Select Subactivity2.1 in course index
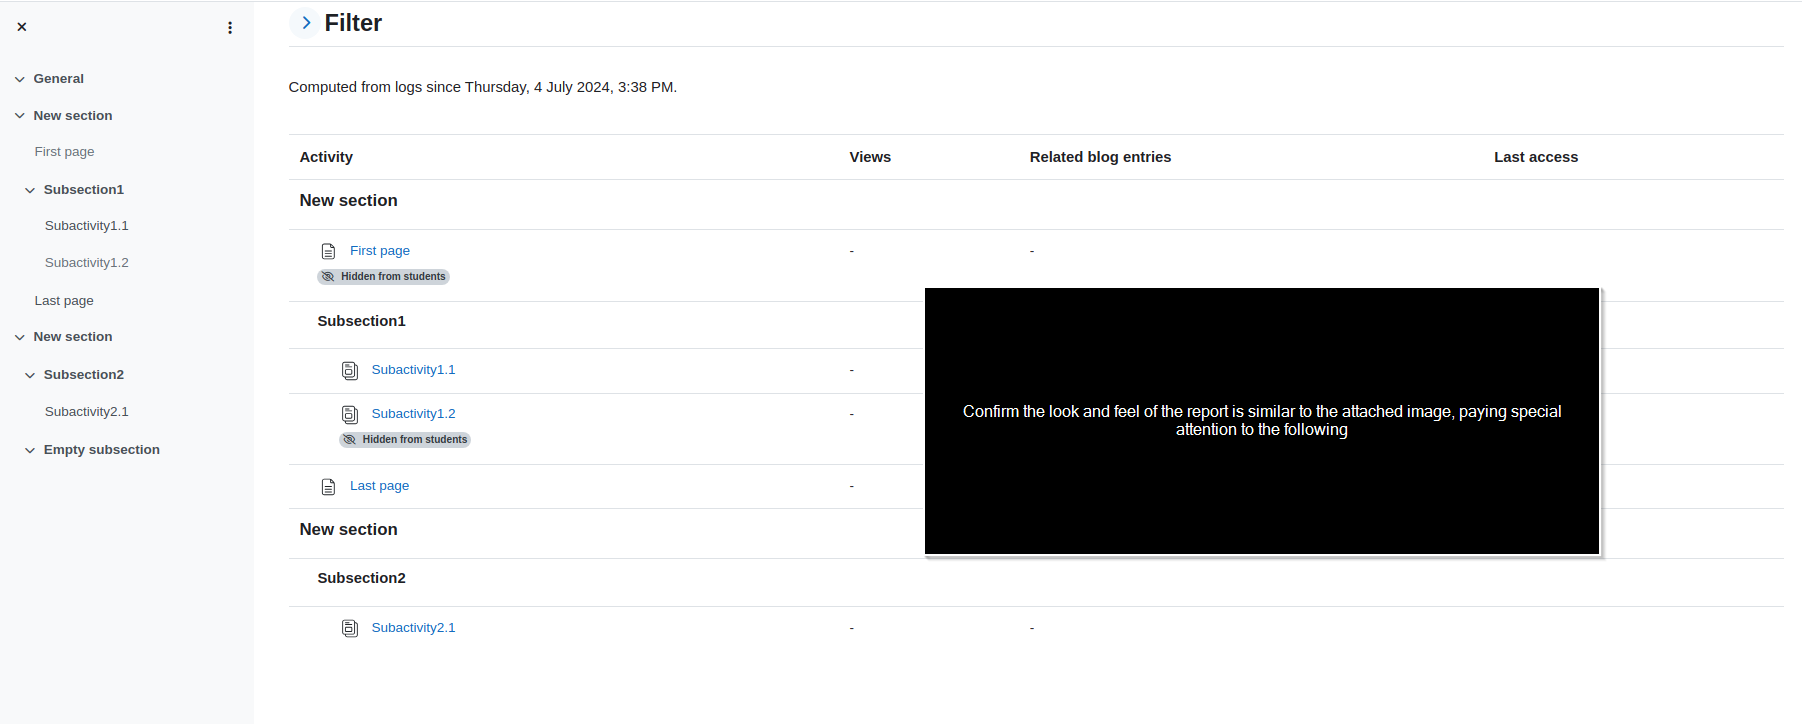 (x=87, y=412)
